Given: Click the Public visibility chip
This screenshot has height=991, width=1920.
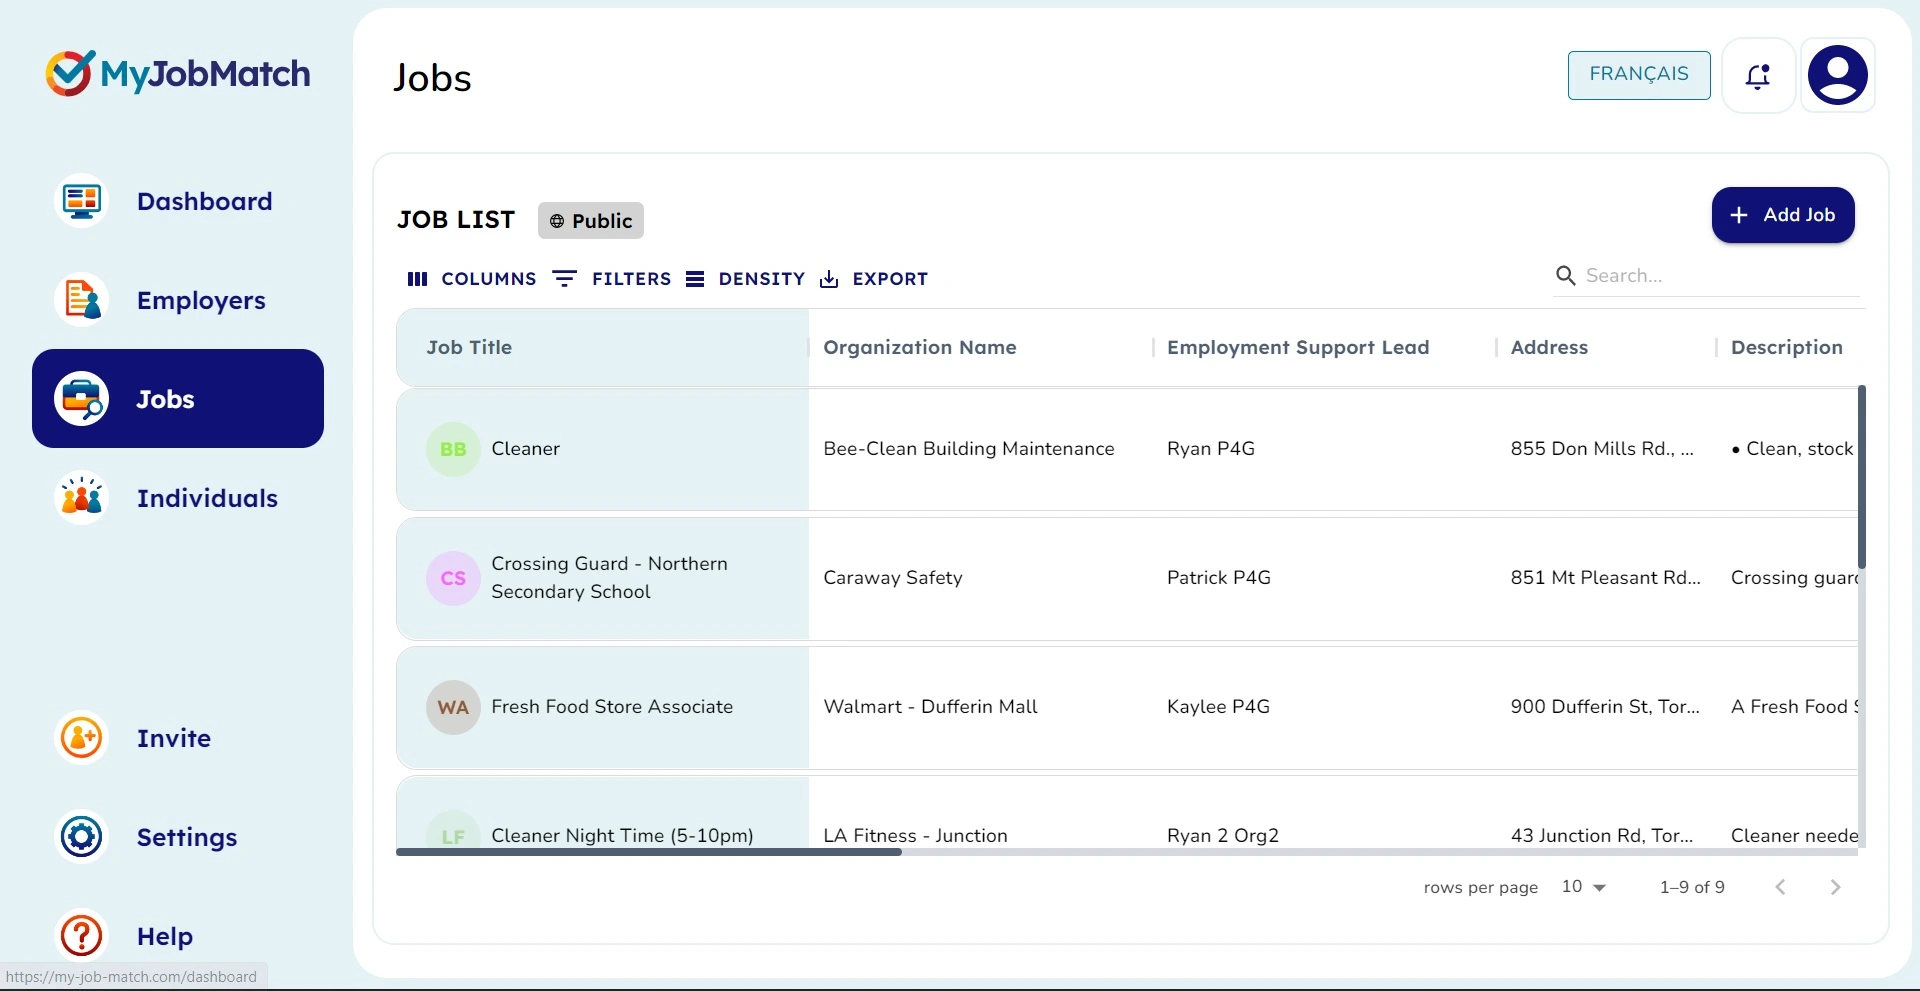Looking at the screenshot, I should click(591, 221).
